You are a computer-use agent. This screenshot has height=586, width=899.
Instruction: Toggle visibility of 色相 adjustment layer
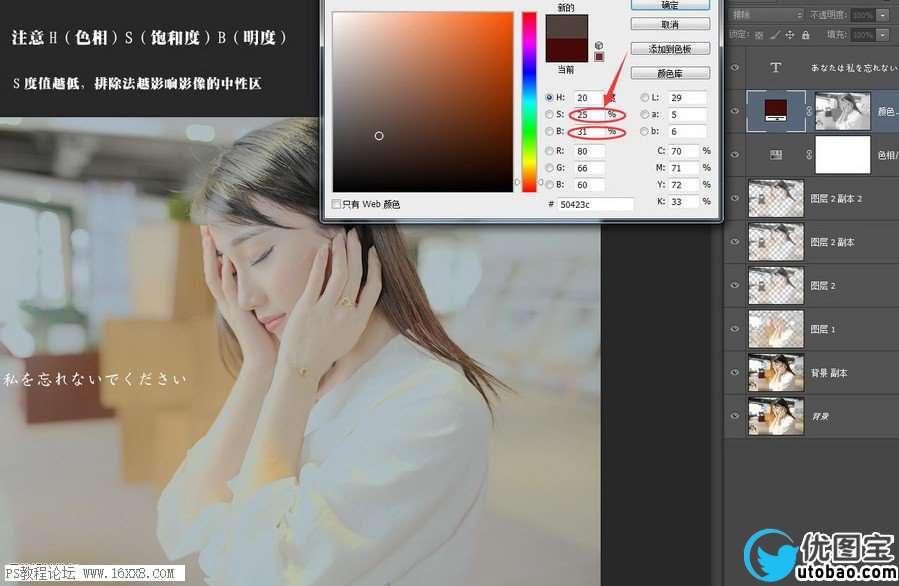pos(735,155)
